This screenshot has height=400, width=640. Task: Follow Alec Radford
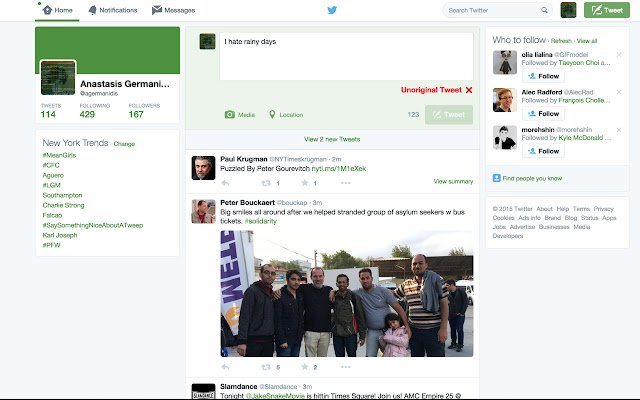tap(543, 113)
